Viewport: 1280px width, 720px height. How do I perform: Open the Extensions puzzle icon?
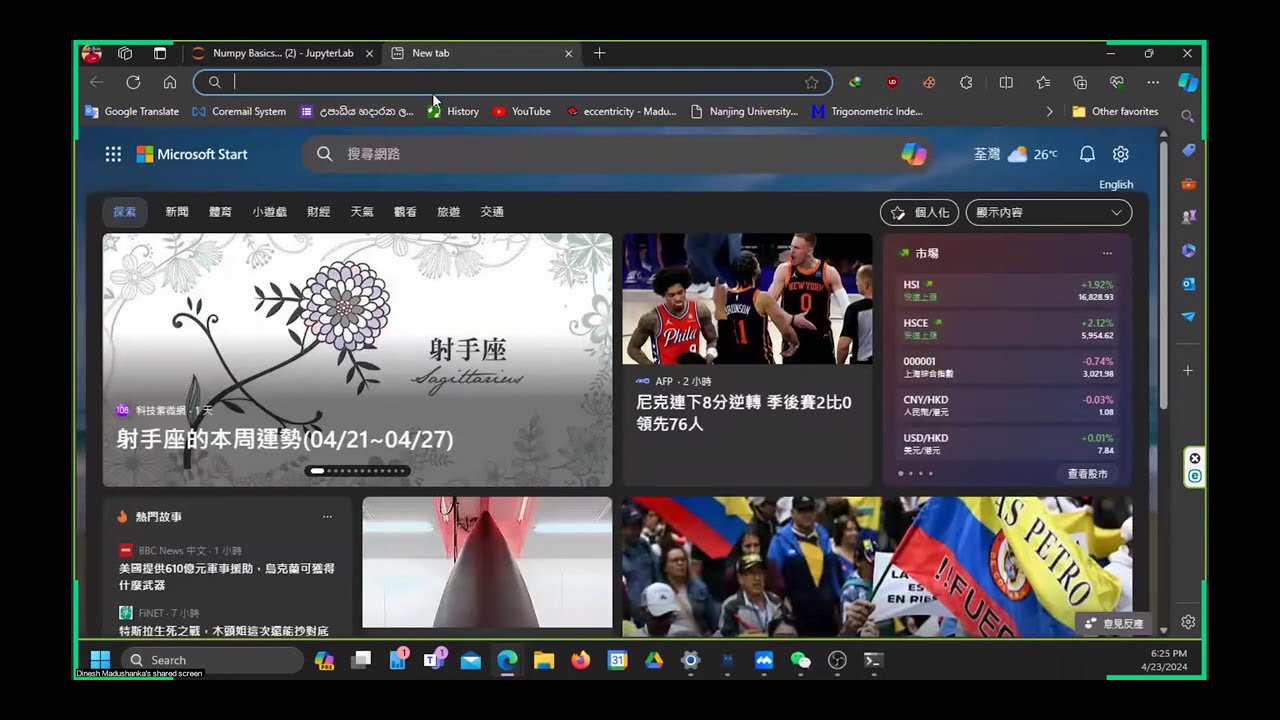pos(966,82)
